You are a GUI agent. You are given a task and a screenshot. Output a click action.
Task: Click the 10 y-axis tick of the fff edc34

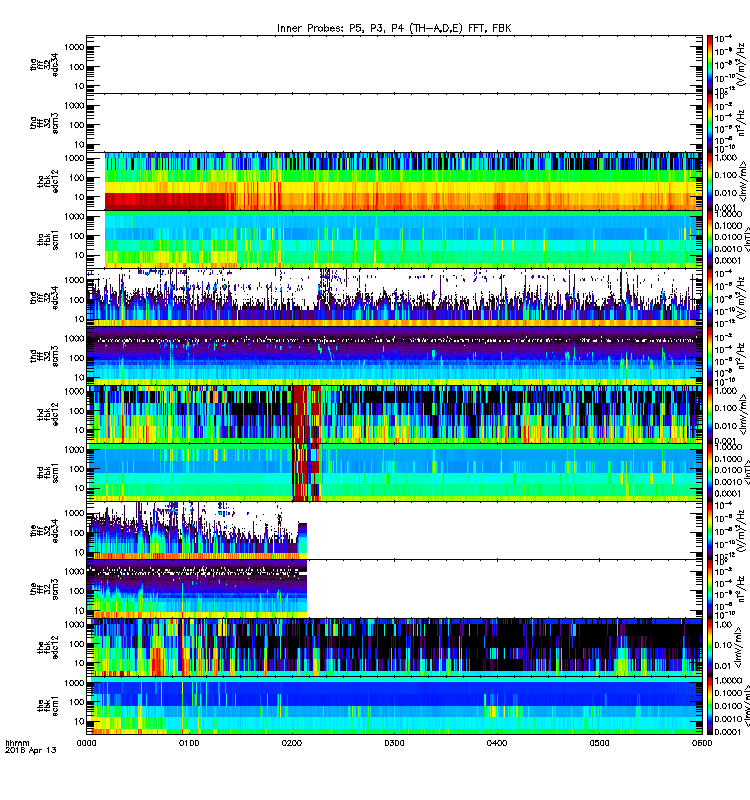[x=80, y=553]
